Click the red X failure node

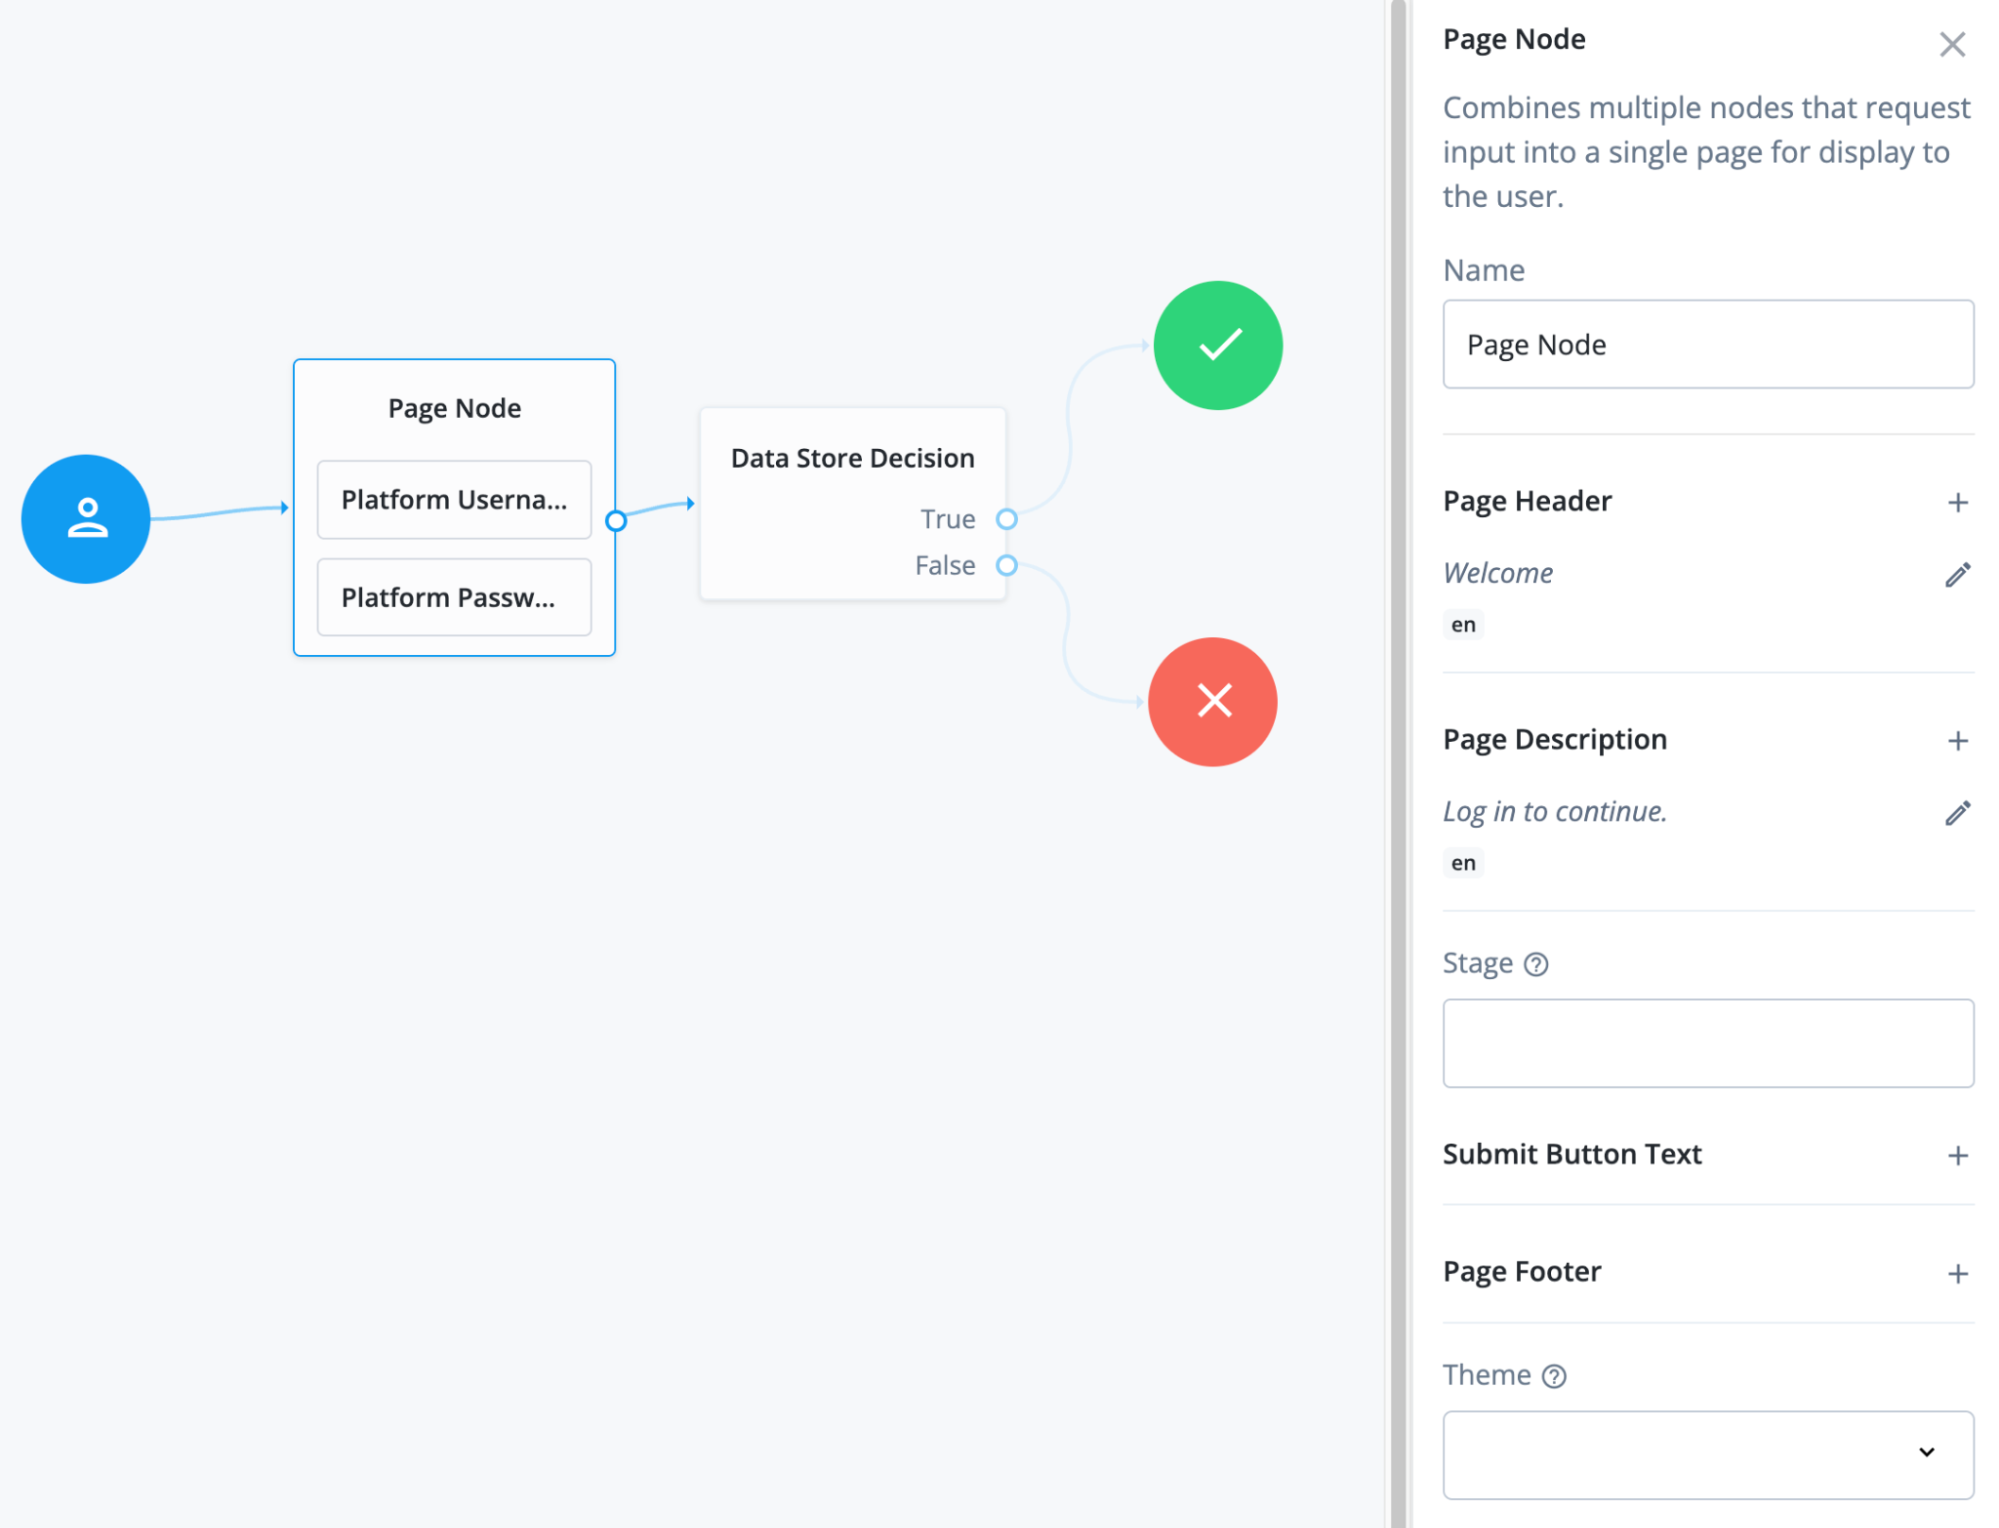tap(1213, 700)
